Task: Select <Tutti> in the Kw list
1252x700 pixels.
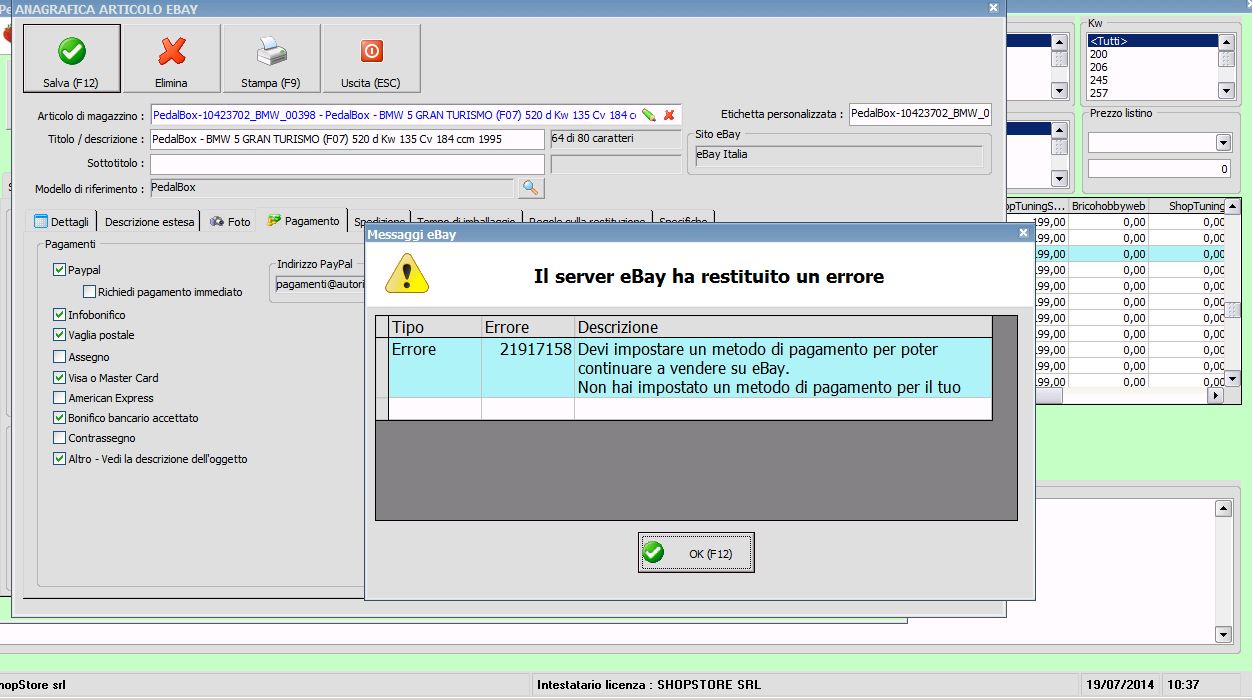Action: [1152, 41]
